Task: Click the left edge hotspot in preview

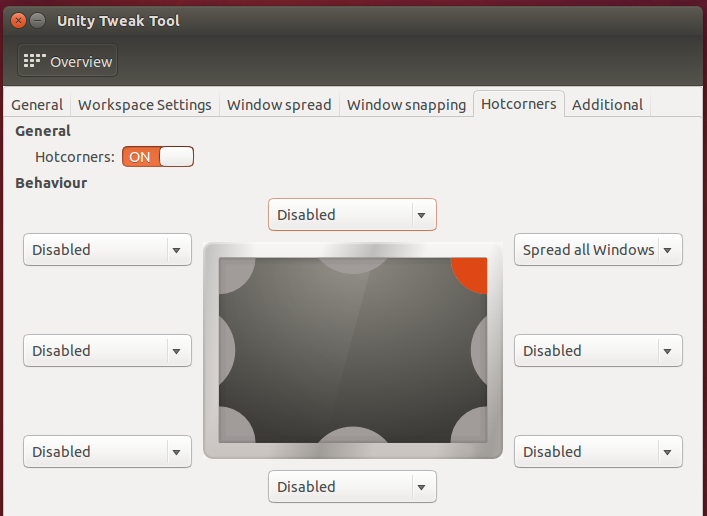Action: tap(227, 350)
